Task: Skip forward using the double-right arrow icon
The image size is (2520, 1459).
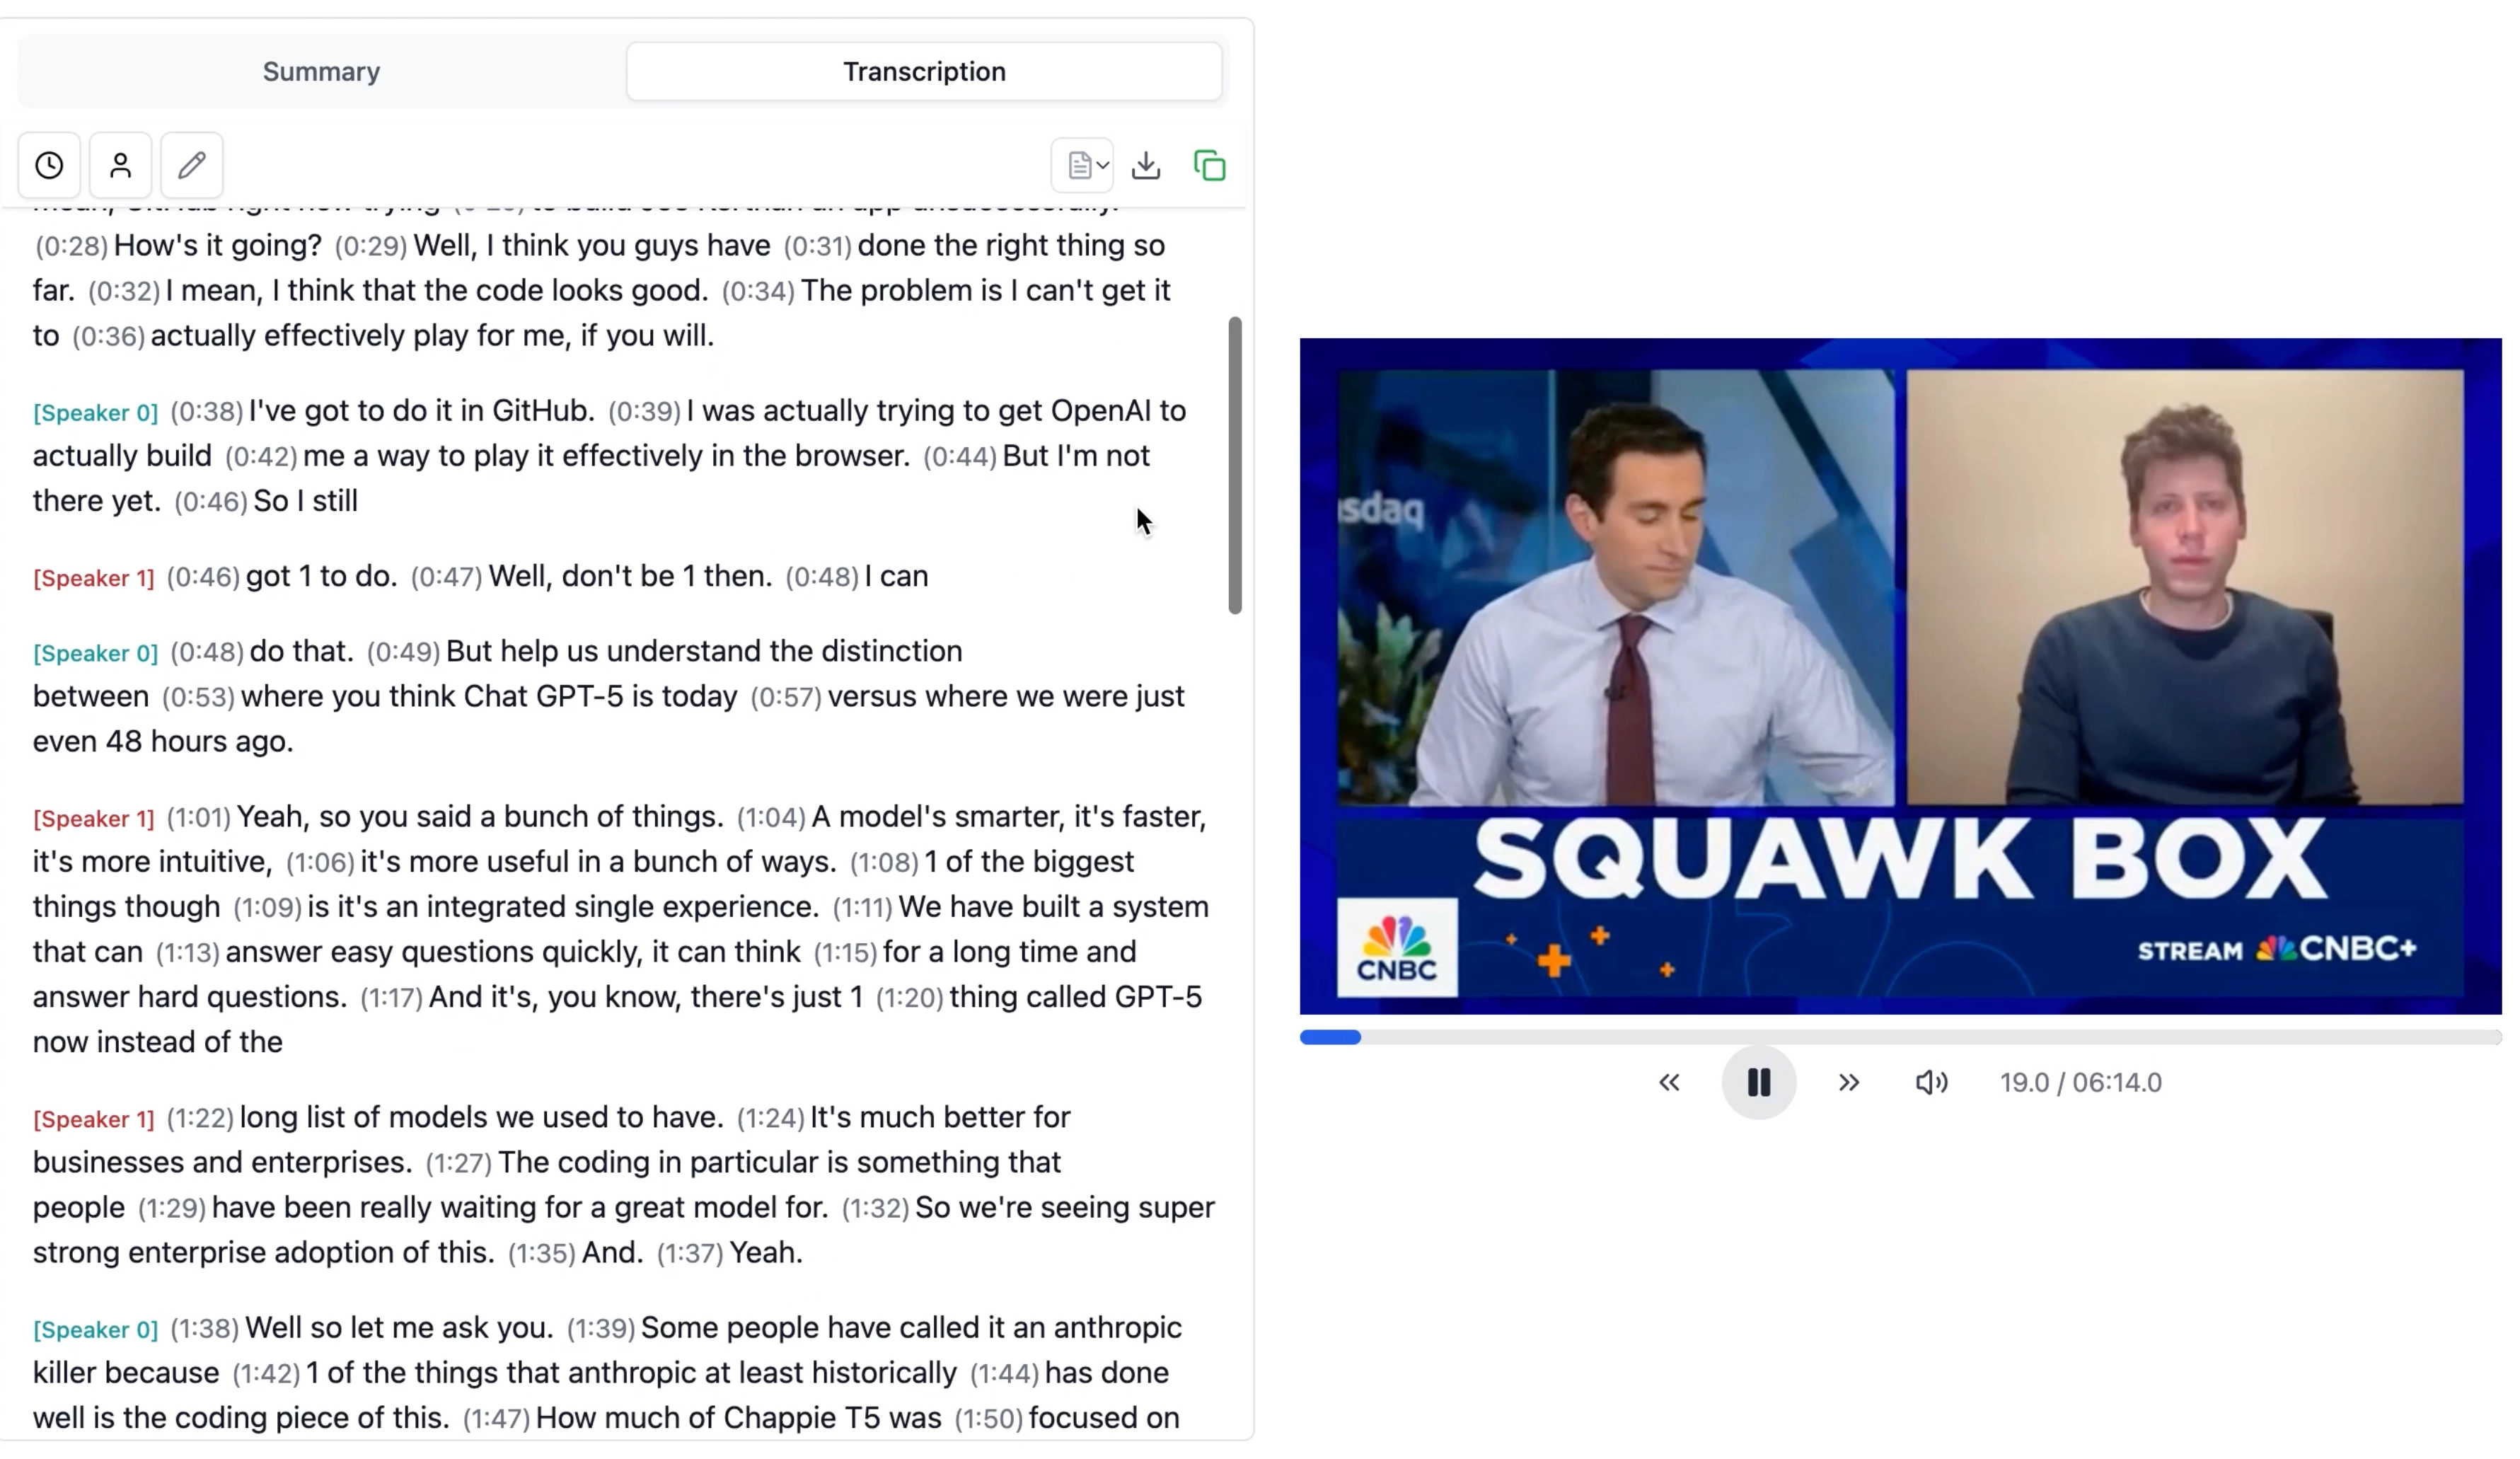Action: 1848,1082
